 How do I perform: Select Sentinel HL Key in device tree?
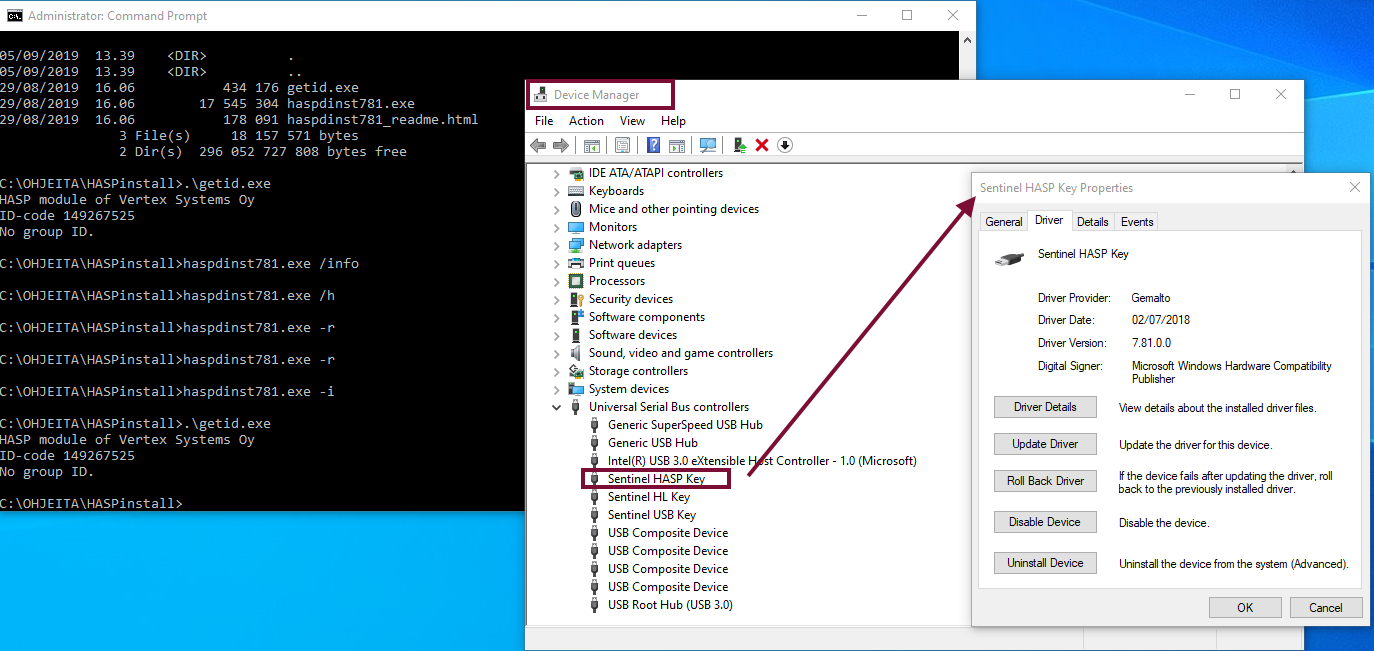click(x=648, y=497)
